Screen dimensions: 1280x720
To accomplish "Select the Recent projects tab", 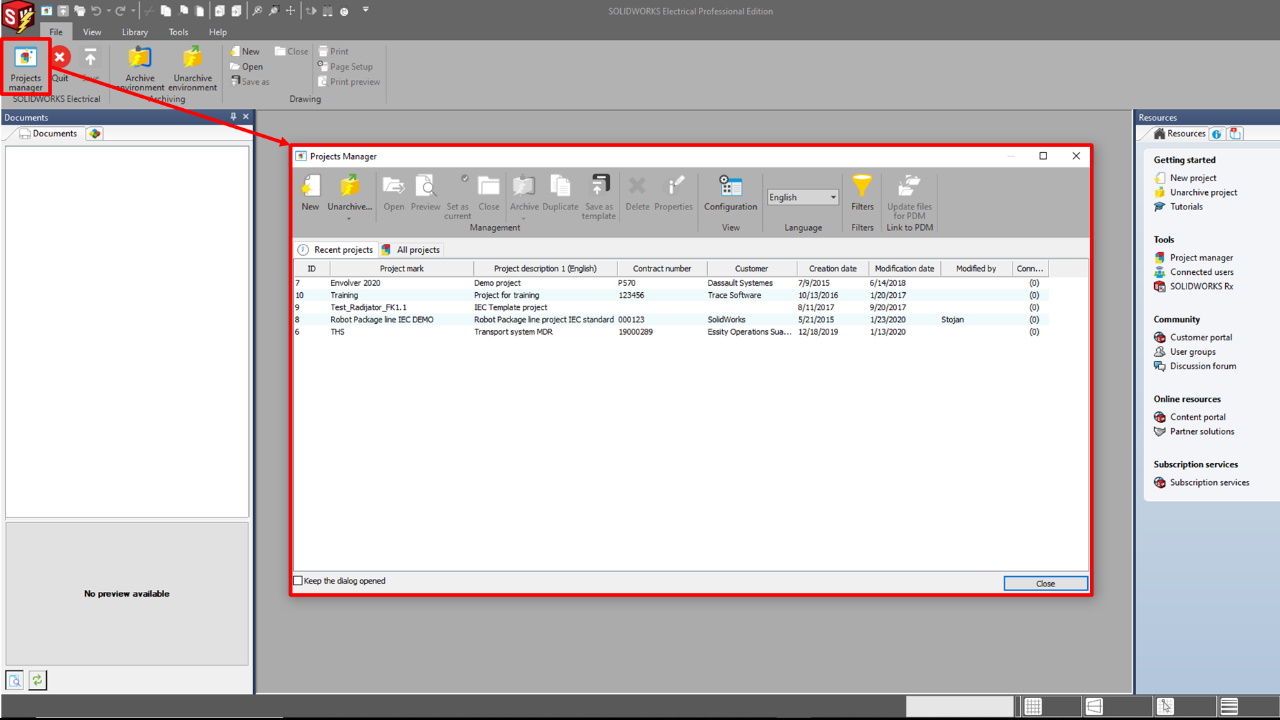I will pyautogui.click(x=335, y=250).
